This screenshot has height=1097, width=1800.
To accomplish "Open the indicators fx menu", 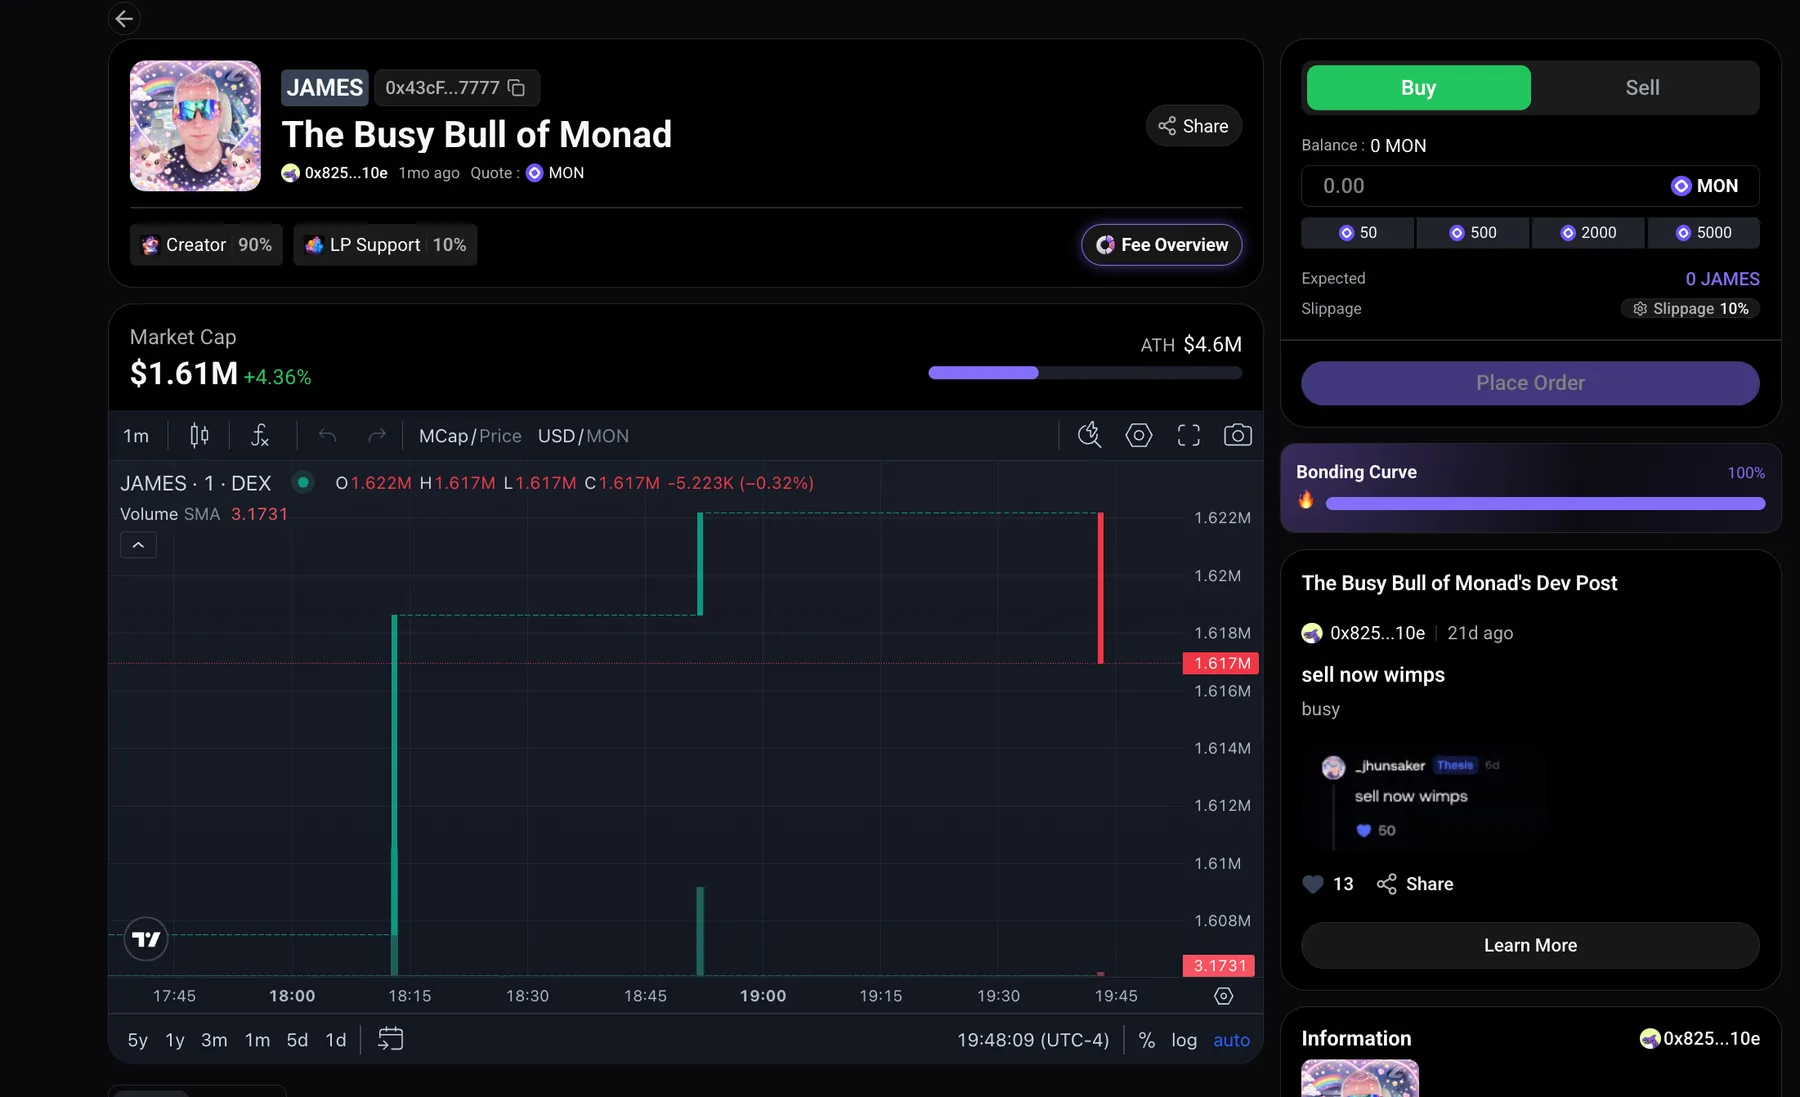I will point(260,435).
